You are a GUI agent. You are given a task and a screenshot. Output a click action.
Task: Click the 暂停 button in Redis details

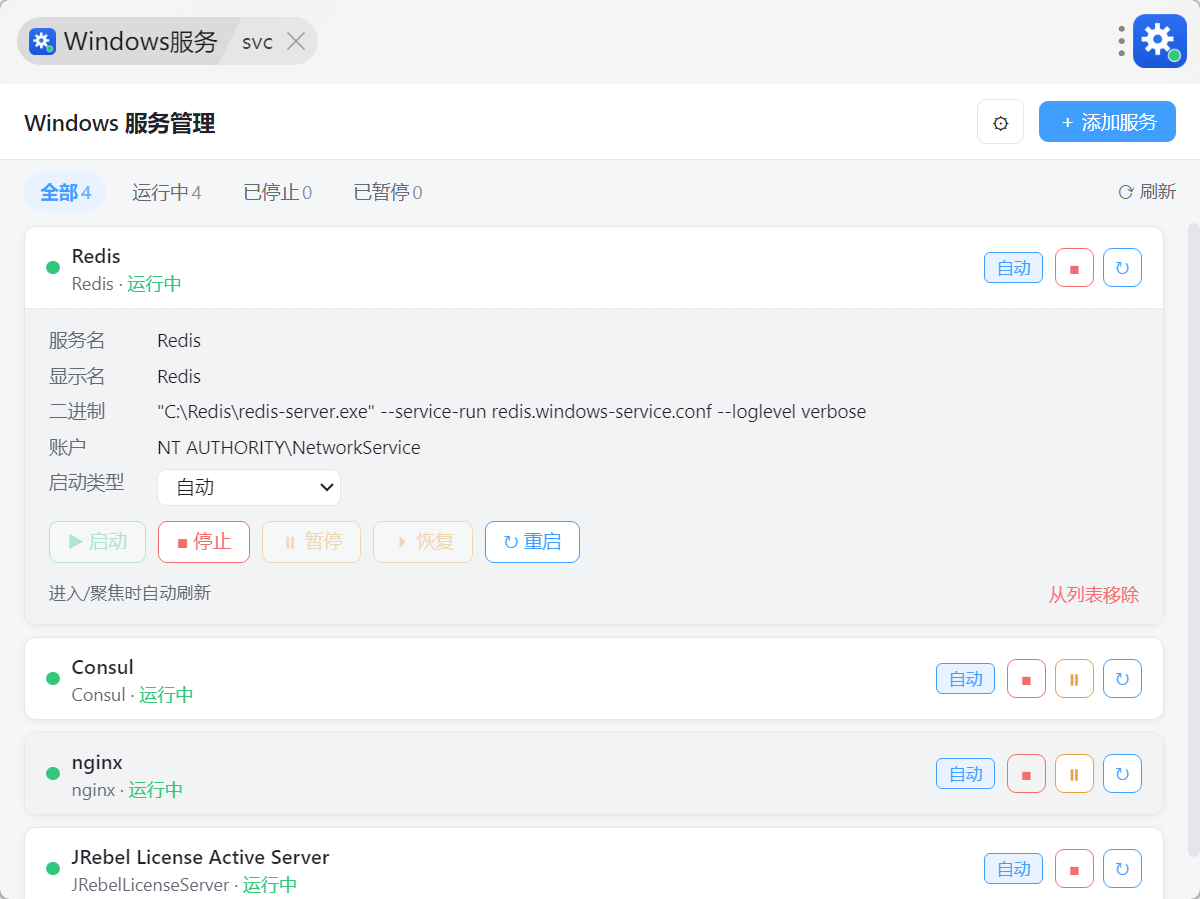click(311, 542)
